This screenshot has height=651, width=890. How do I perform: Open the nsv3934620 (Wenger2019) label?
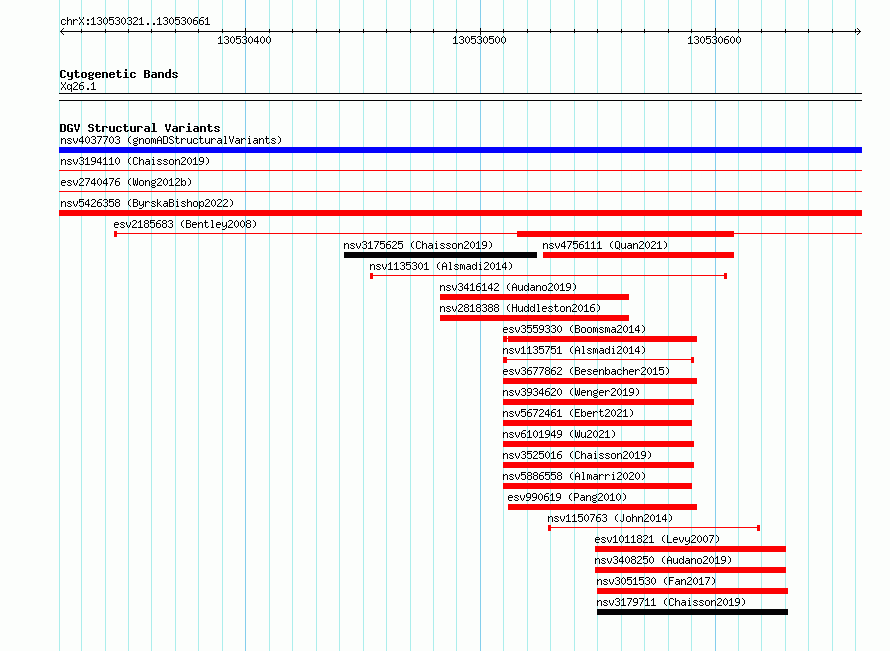coord(571,392)
